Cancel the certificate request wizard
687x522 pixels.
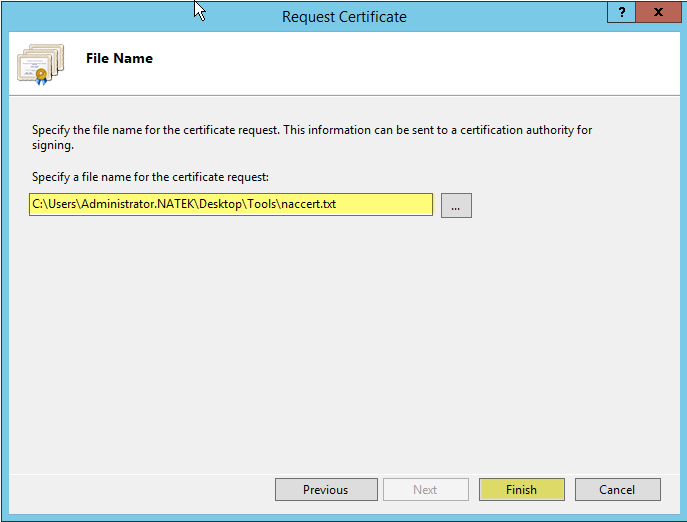pyautogui.click(x=617, y=489)
